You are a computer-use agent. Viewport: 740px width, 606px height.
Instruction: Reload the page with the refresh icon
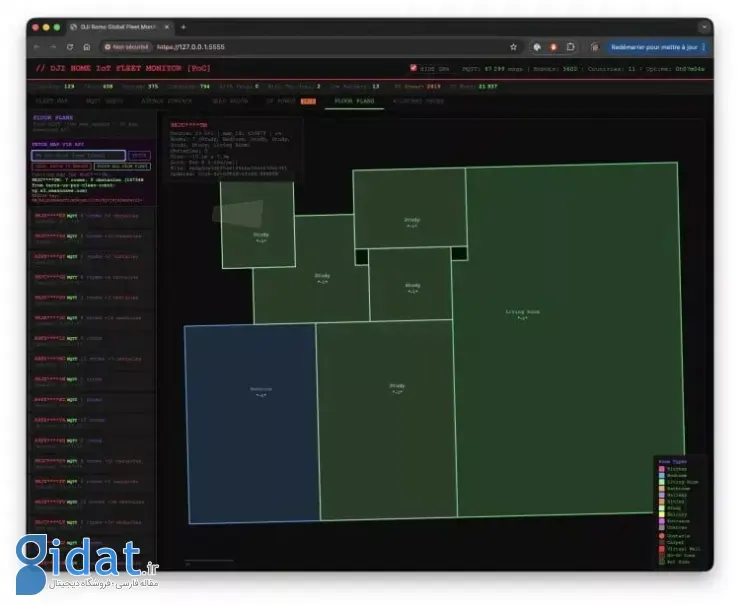70,47
